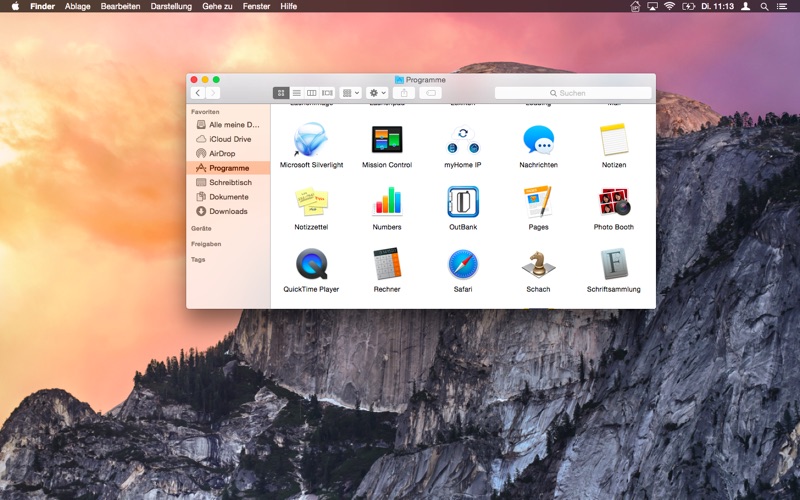Click the Favoriten sidebar heading
The image size is (800, 500).
[x=205, y=112]
